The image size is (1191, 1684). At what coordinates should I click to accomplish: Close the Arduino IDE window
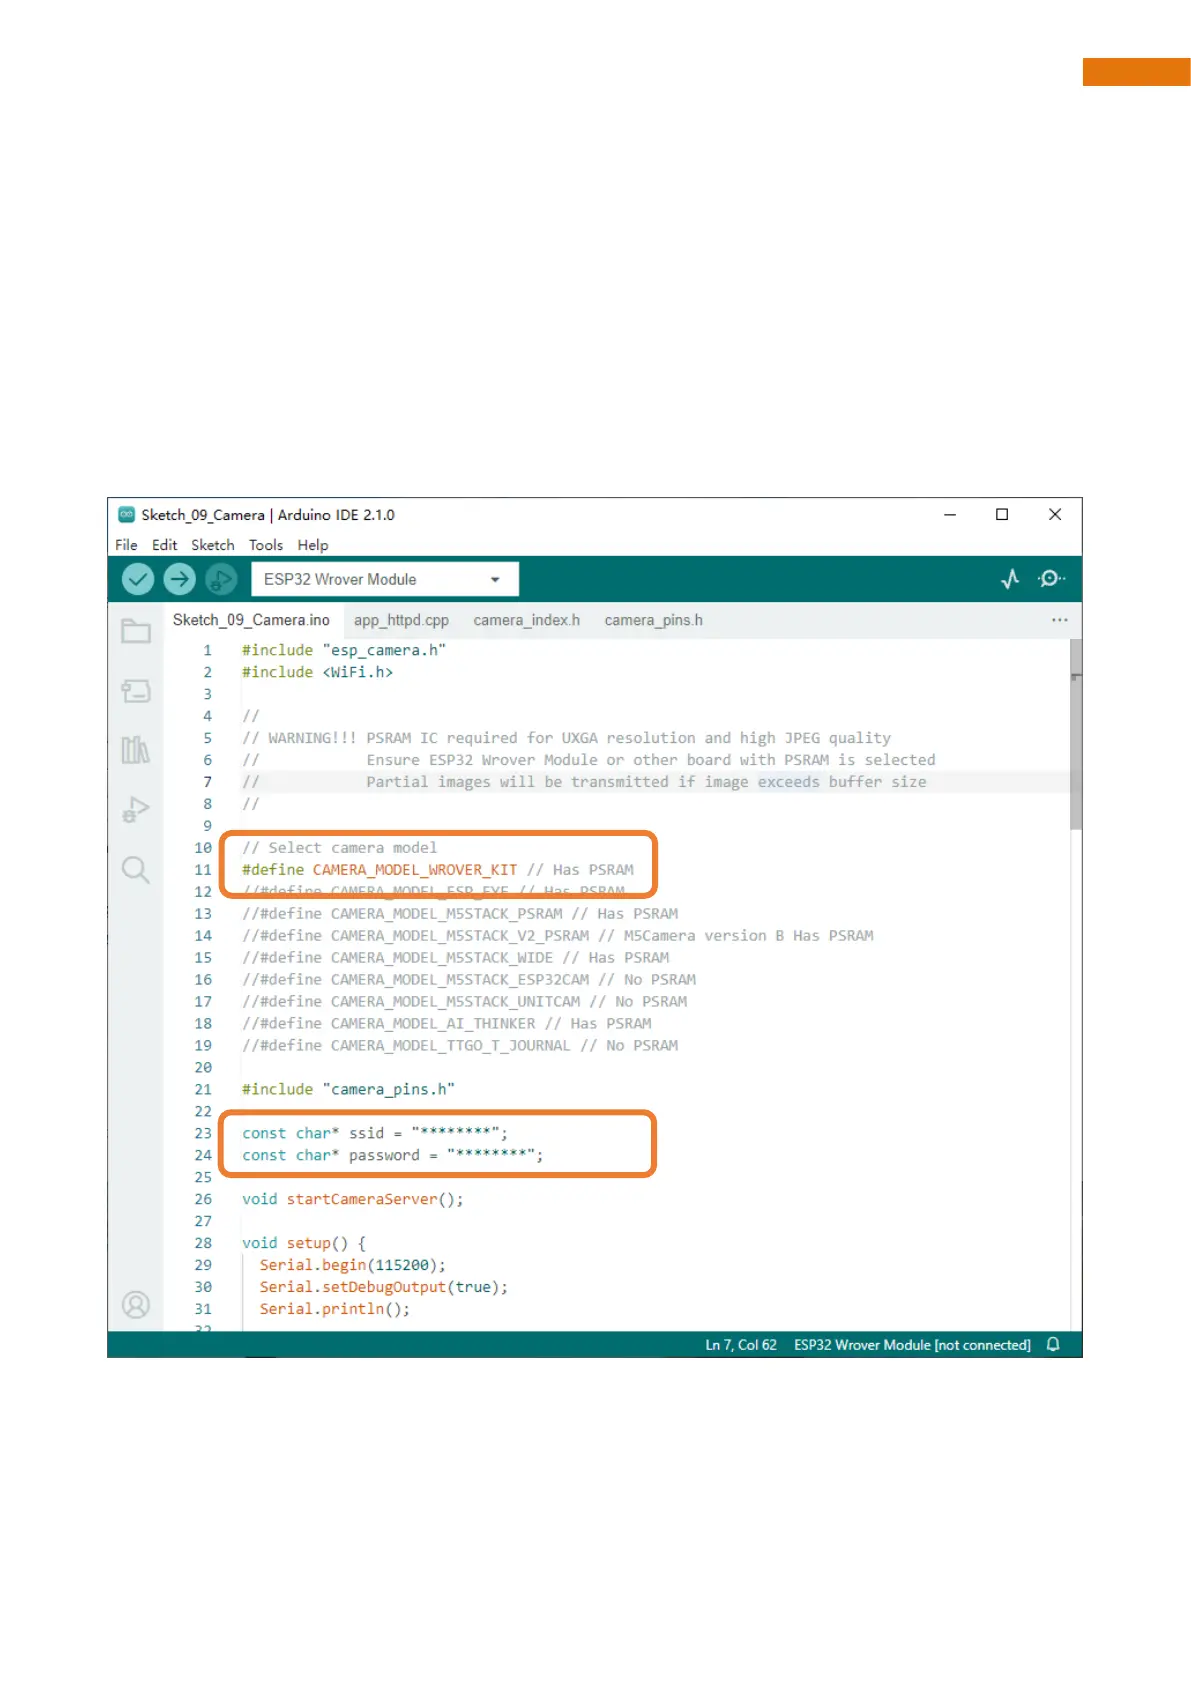pyautogui.click(x=1055, y=515)
